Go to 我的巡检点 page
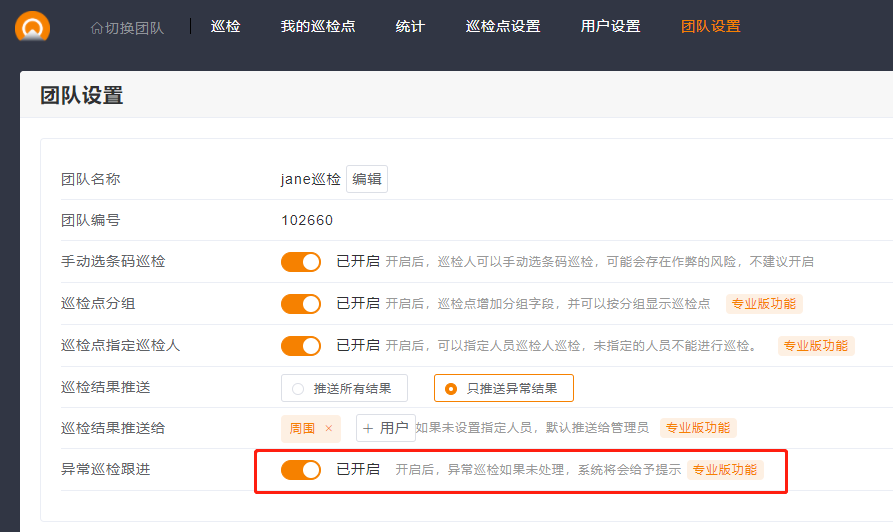The image size is (893, 532). point(317,26)
